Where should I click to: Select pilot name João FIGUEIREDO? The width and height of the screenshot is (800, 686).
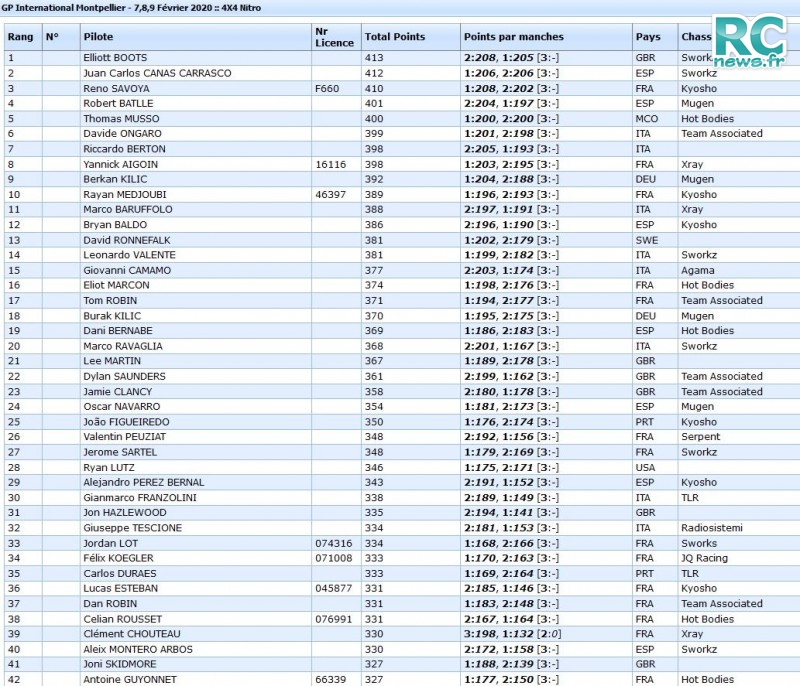click(x=127, y=422)
